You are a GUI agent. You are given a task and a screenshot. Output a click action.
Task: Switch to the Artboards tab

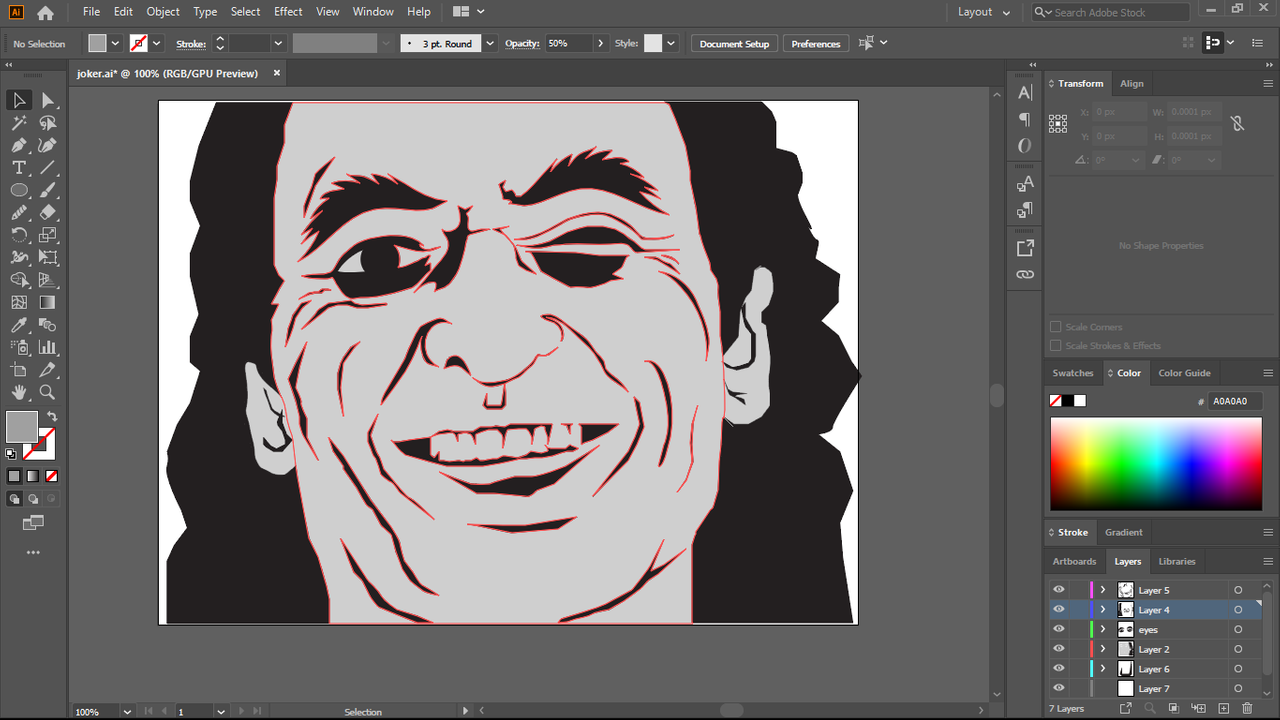tap(1075, 561)
